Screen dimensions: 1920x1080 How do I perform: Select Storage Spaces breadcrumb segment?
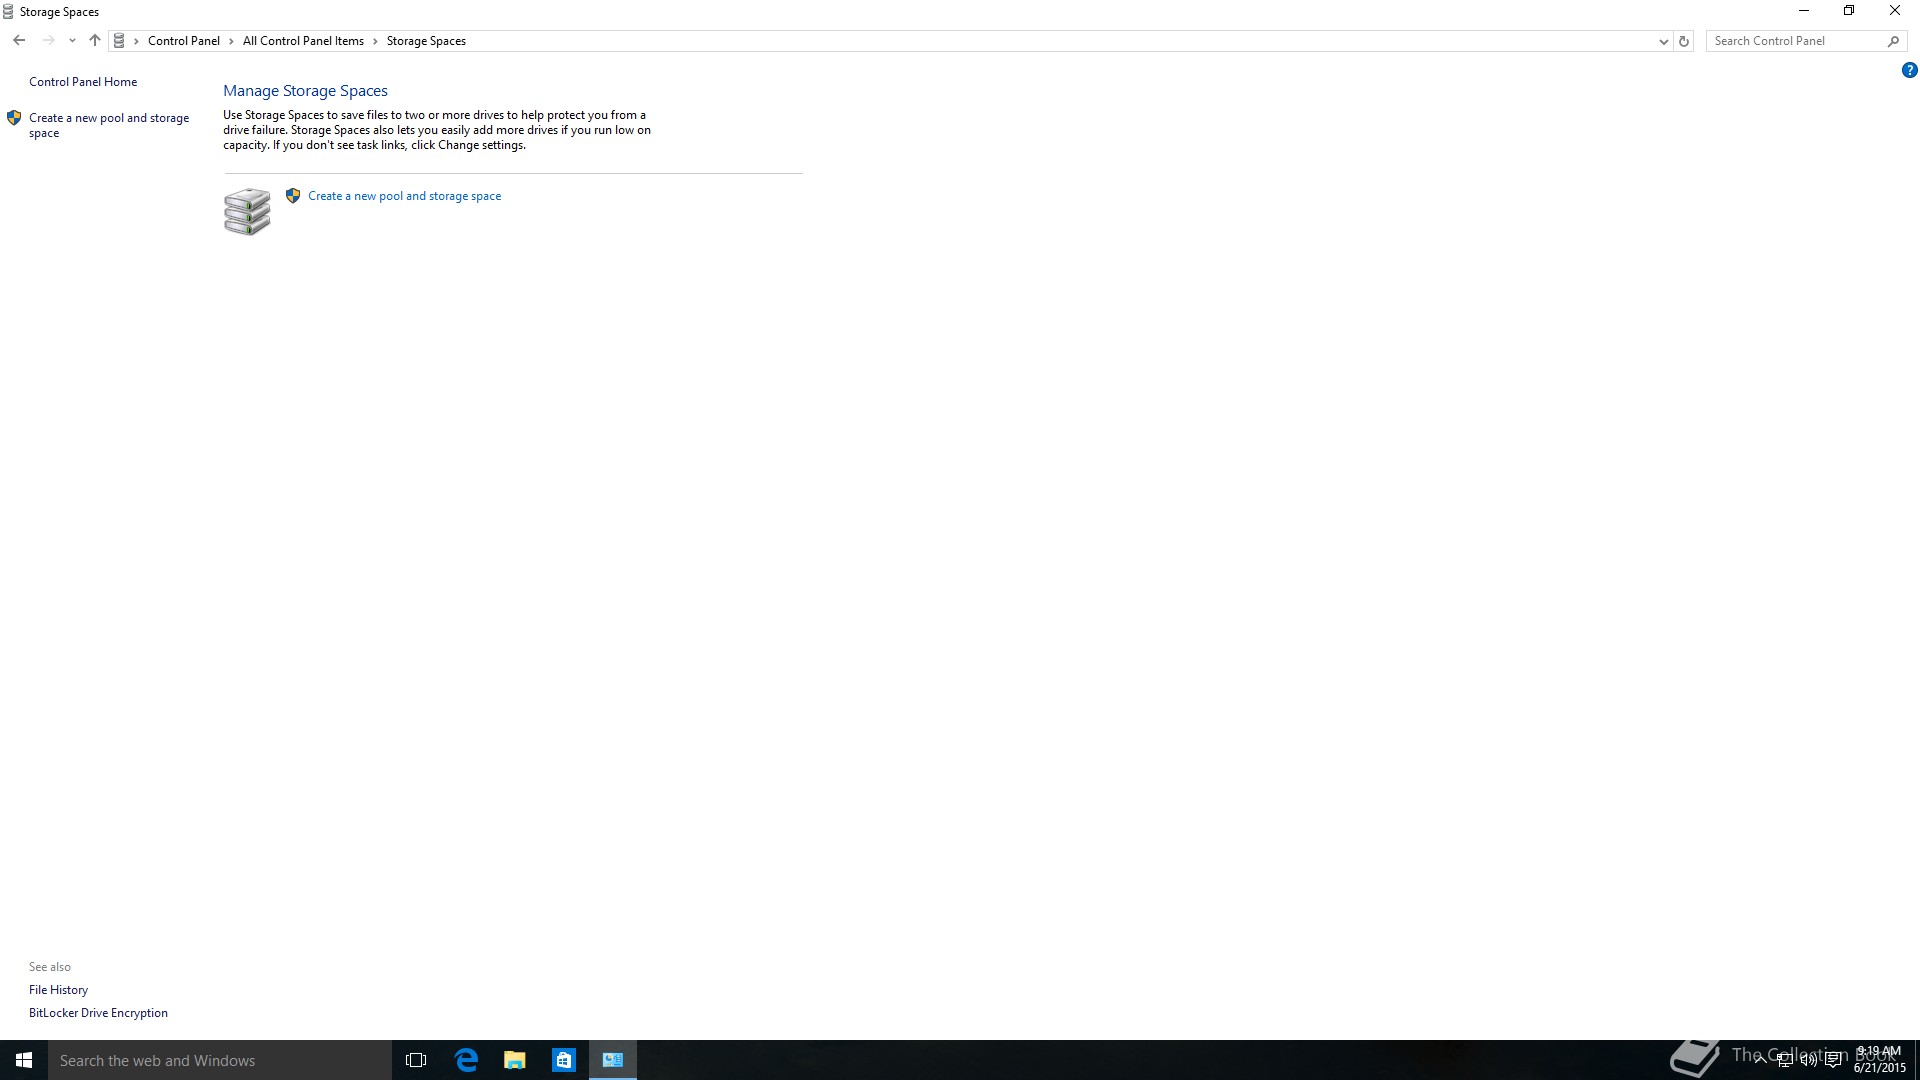pyautogui.click(x=426, y=41)
